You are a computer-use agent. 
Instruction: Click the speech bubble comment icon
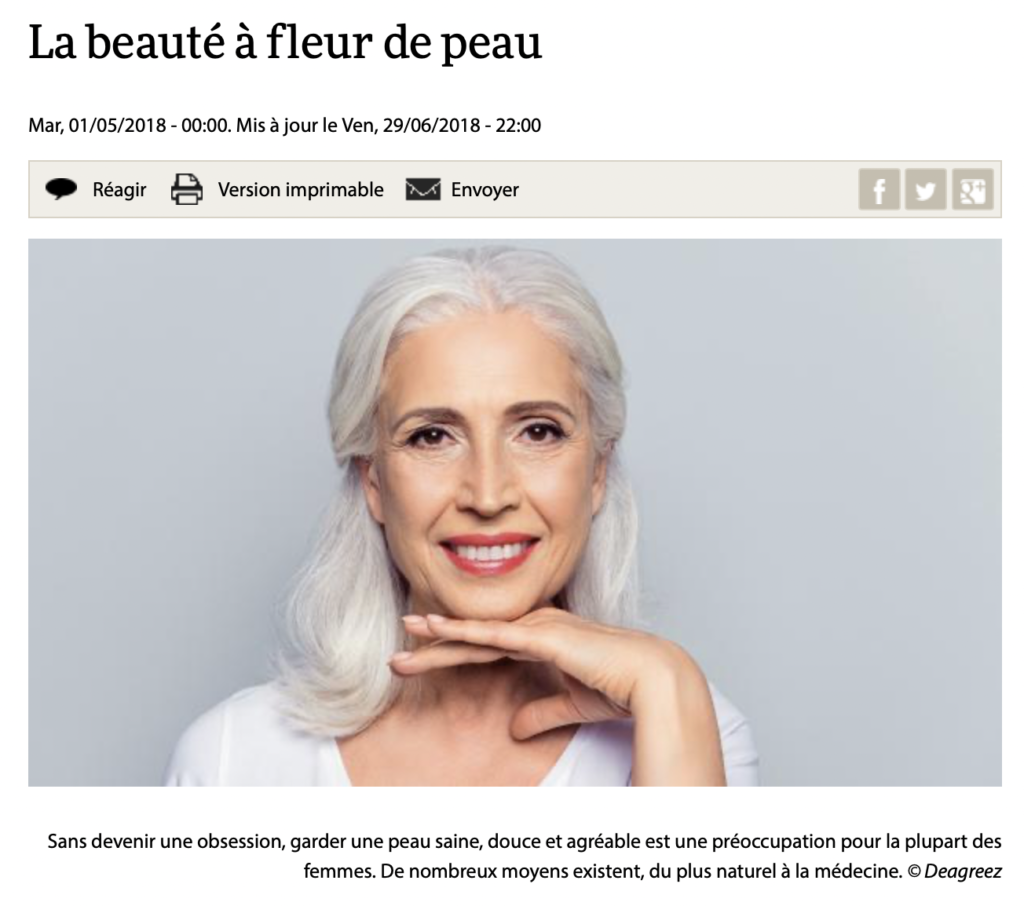pos(61,189)
